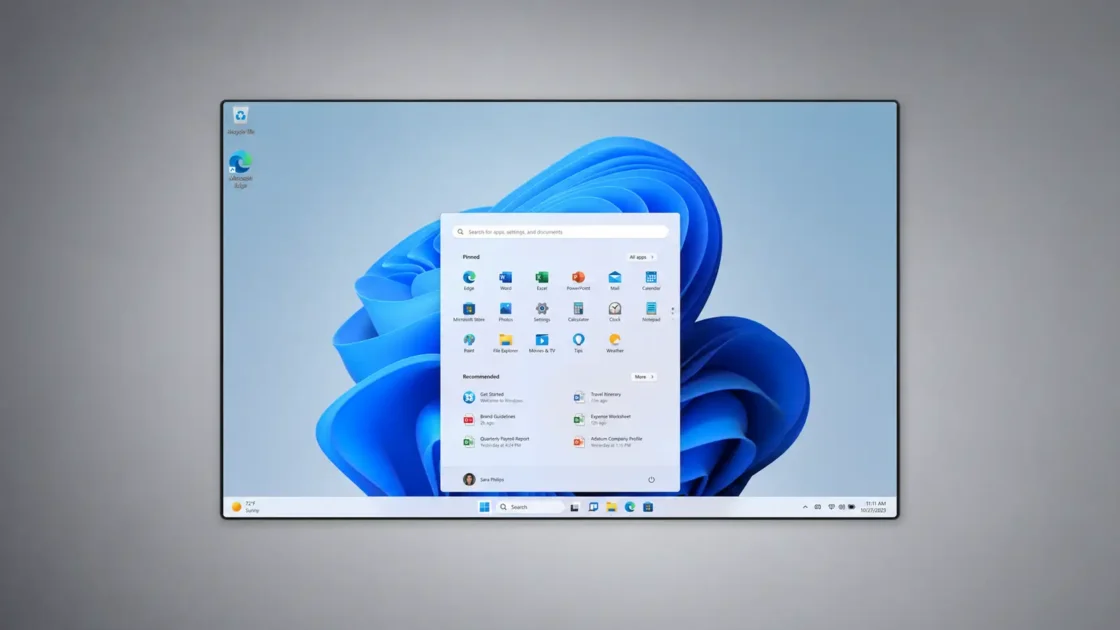The image size is (1120, 630).
Task: Select the Microsoft Edge desktop shortcut
Action: tap(240, 170)
